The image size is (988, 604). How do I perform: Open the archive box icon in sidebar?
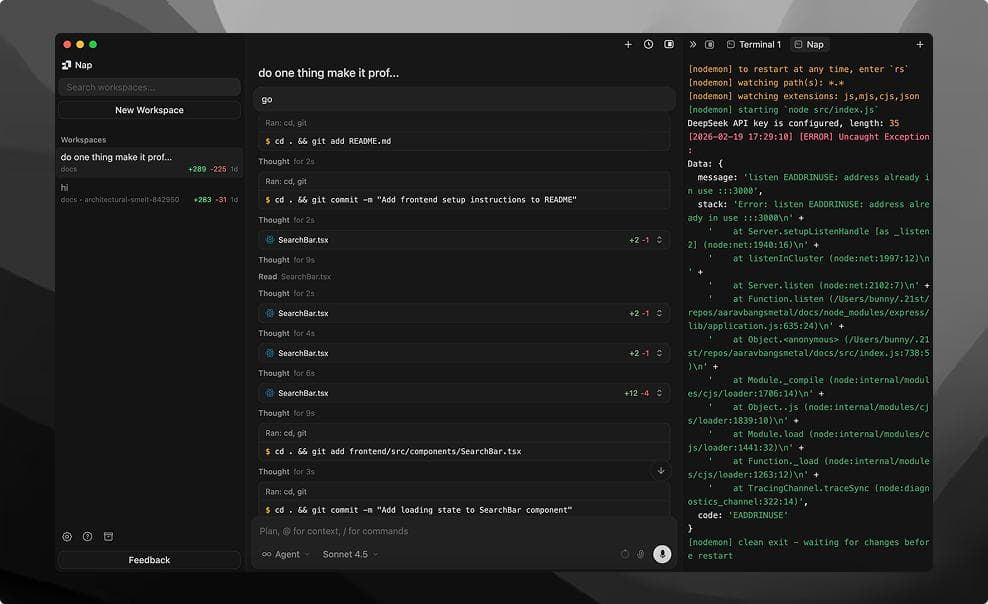tap(109, 537)
